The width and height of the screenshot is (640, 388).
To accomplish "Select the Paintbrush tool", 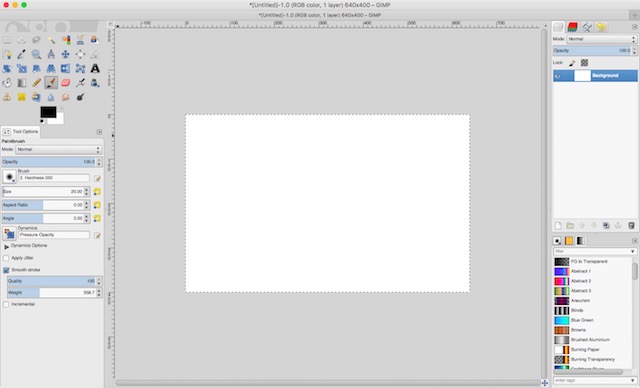I will coord(51,83).
